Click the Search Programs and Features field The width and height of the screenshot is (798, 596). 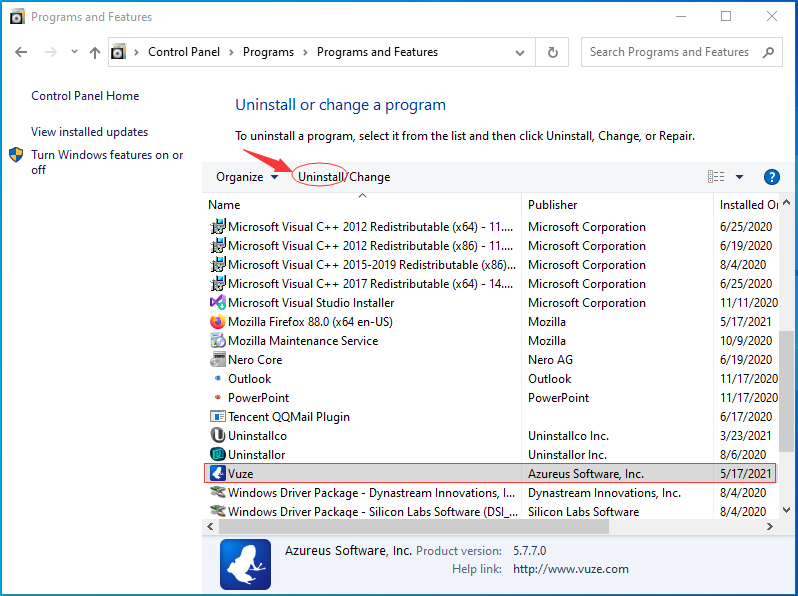(681, 52)
